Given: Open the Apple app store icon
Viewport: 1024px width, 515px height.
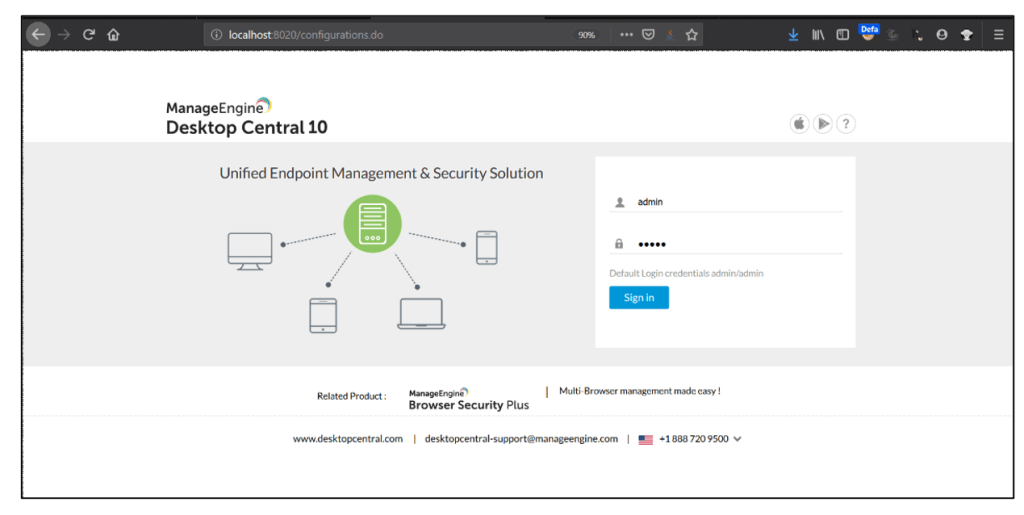Looking at the screenshot, I should point(799,123).
